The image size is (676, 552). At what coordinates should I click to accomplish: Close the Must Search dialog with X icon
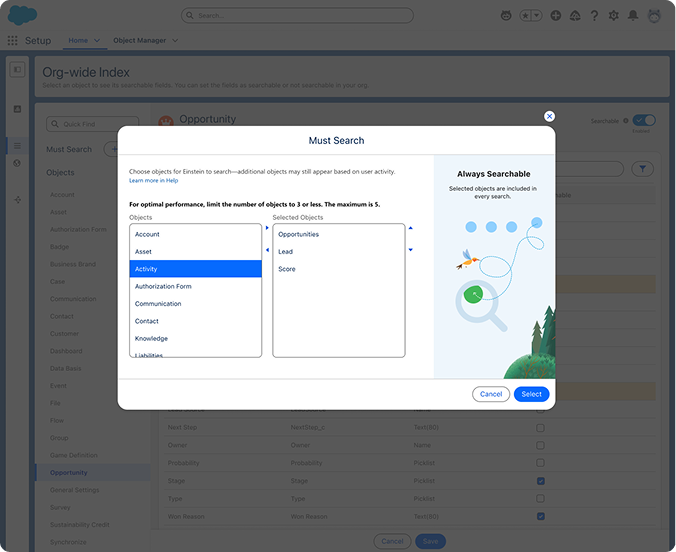(x=549, y=116)
